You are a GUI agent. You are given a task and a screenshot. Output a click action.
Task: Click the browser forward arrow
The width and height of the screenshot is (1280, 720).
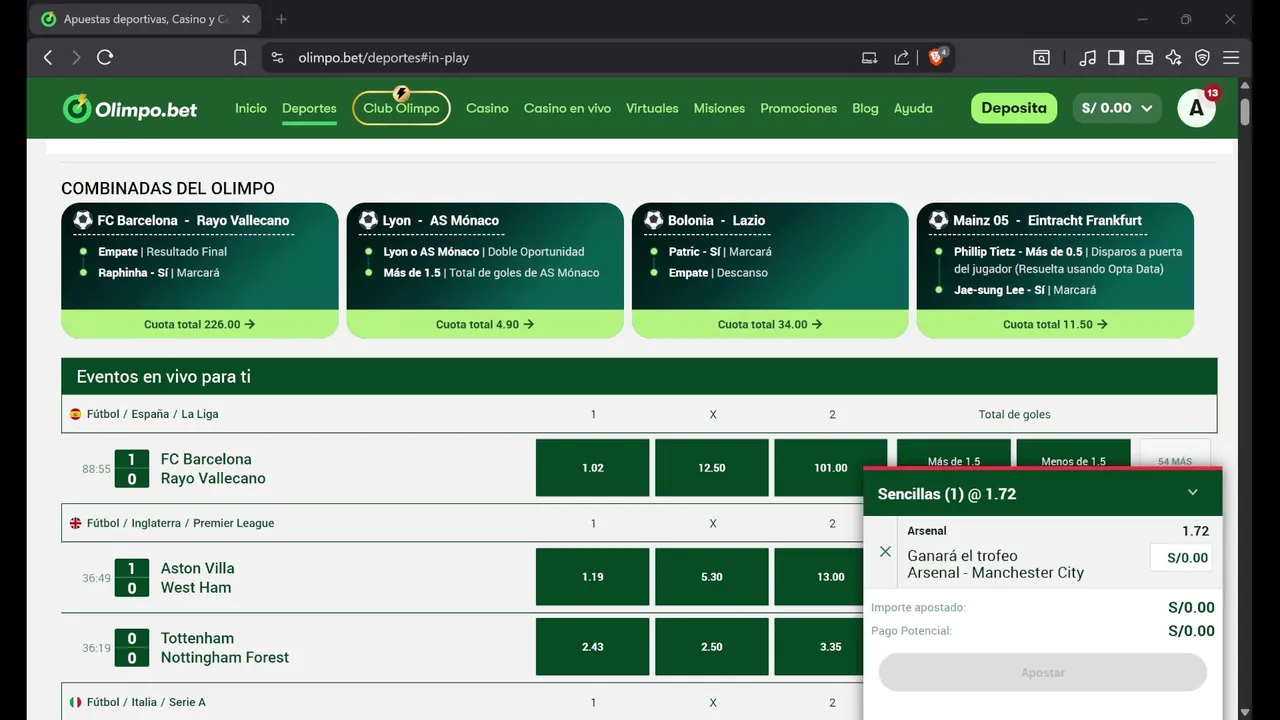[x=76, y=58]
